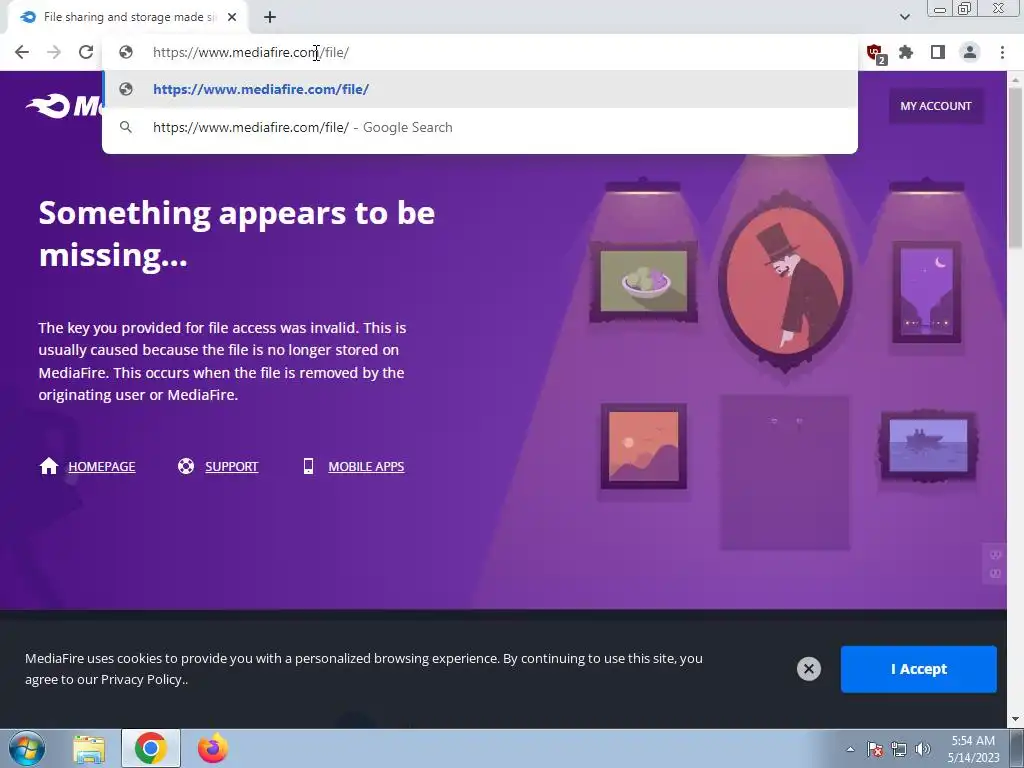Click the home icon beside HOMEPAGE
Image resolution: width=1024 pixels, height=768 pixels.
[49, 466]
